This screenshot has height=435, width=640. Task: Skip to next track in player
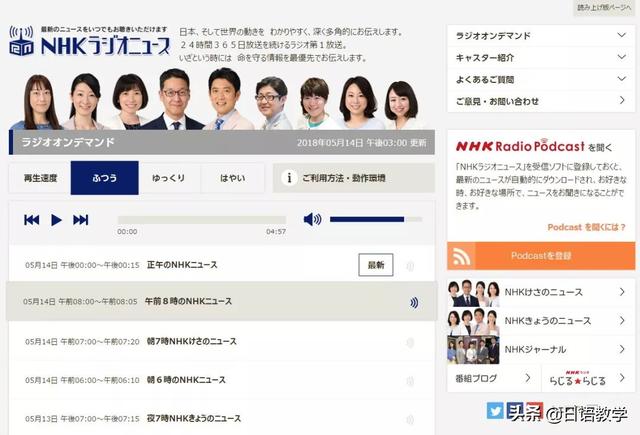80,220
